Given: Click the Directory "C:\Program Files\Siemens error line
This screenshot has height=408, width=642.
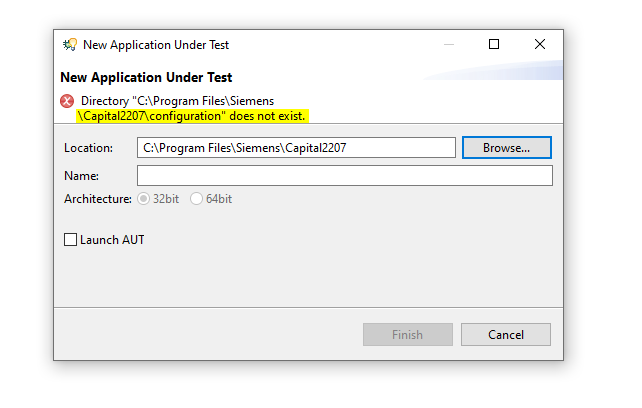Looking at the screenshot, I should (177, 101).
